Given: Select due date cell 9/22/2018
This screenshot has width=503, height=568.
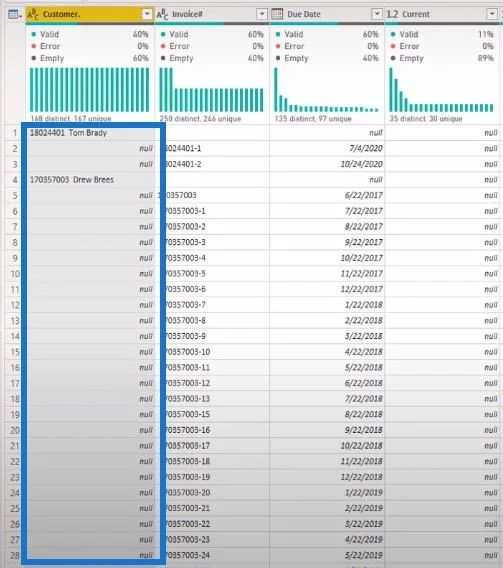Looking at the screenshot, I should click(327, 430).
